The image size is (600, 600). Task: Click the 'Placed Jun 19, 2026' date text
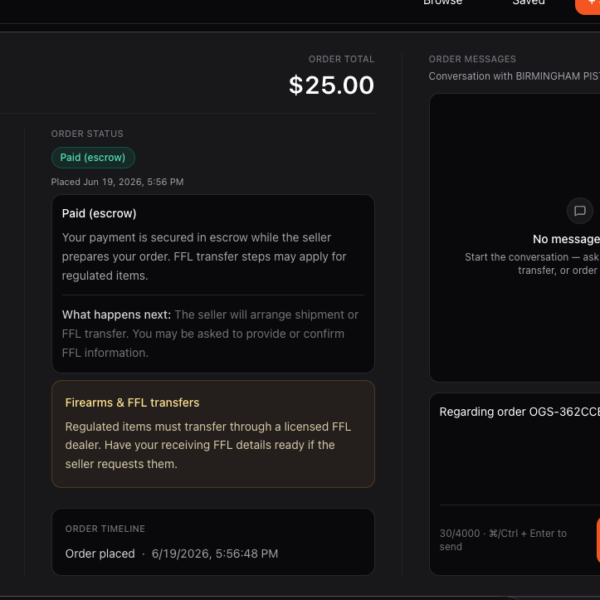tap(117, 182)
